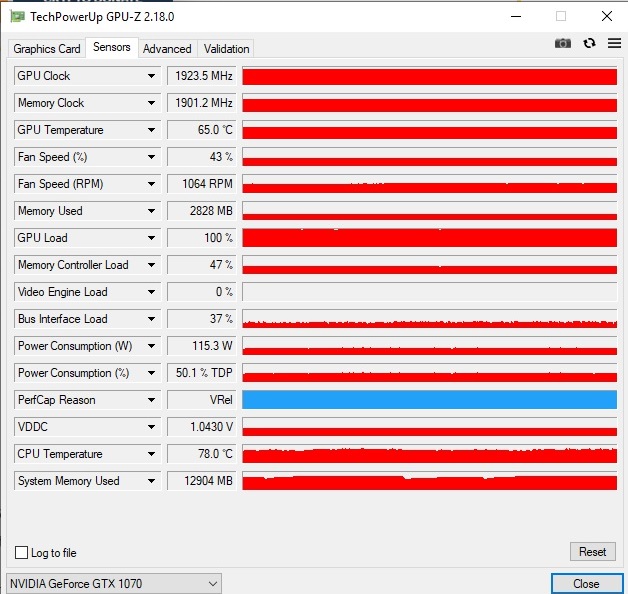Open the hamburger menu icon
The height and width of the screenshot is (594, 628).
click(x=614, y=43)
